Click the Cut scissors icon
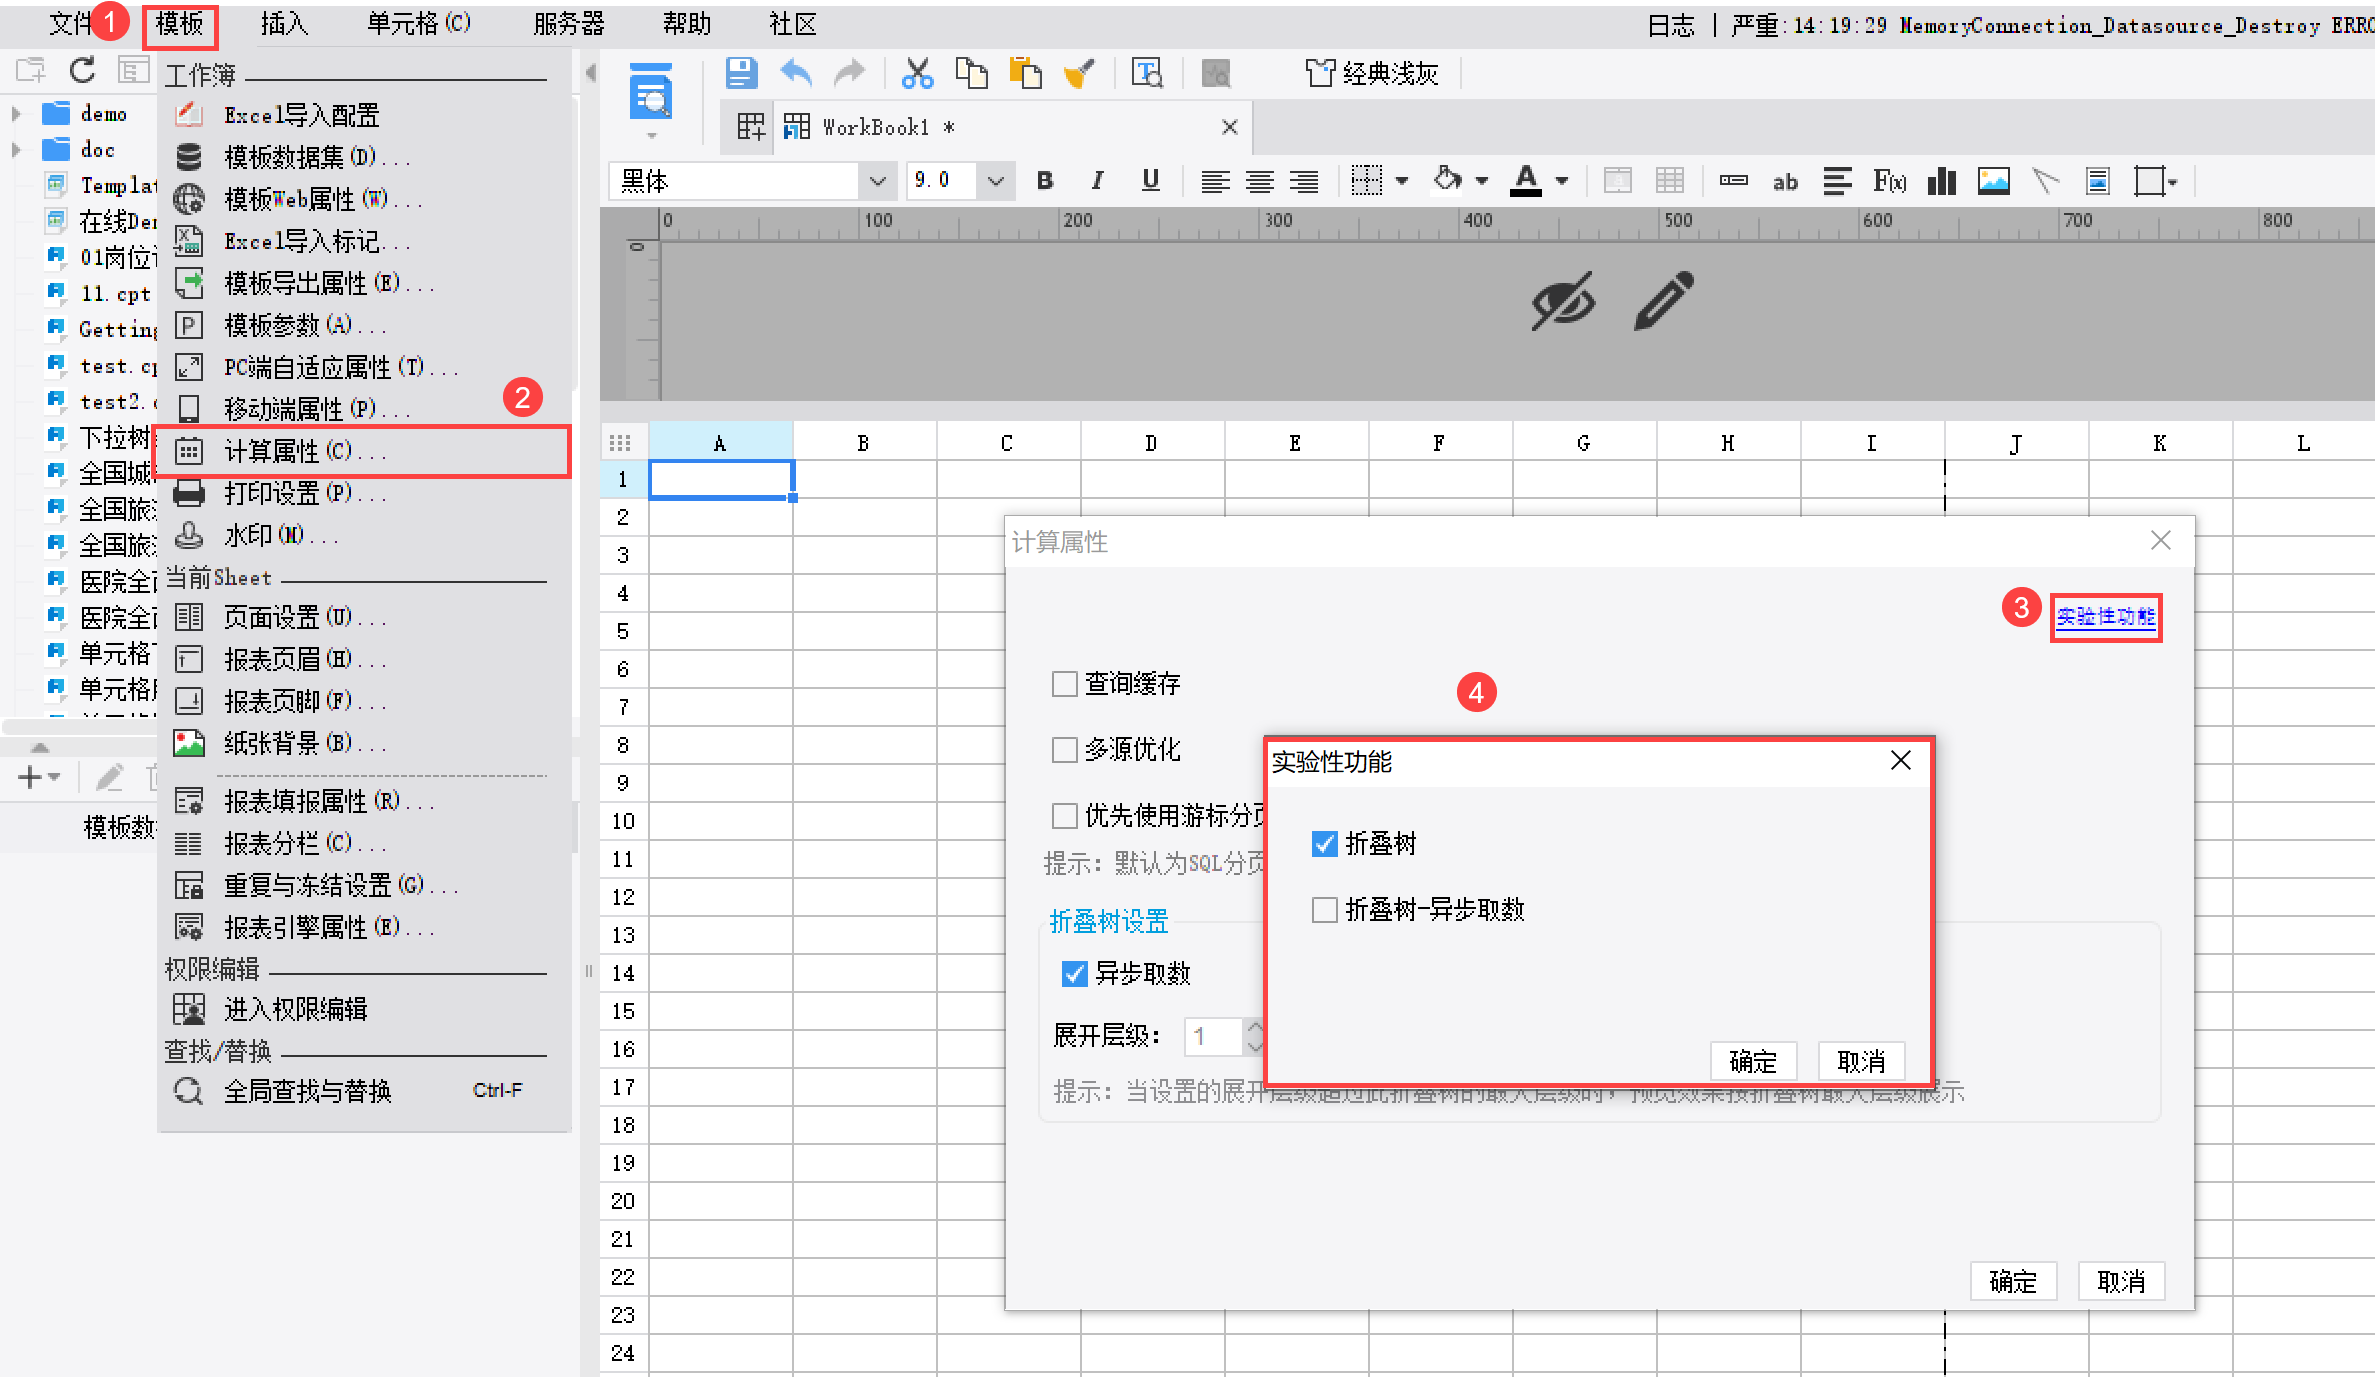This screenshot has height=1377, width=2375. click(x=916, y=73)
